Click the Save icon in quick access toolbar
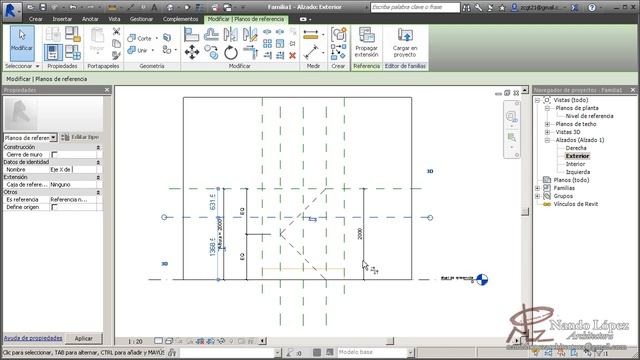 coord(42,7)
